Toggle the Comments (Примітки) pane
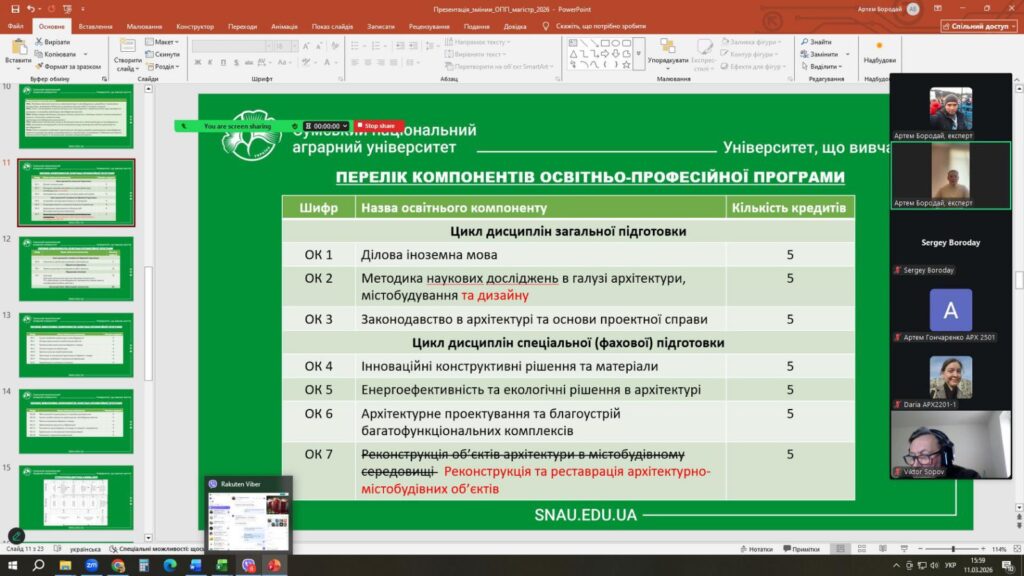The image size is (1024, 576). click(x=801, y=549)
